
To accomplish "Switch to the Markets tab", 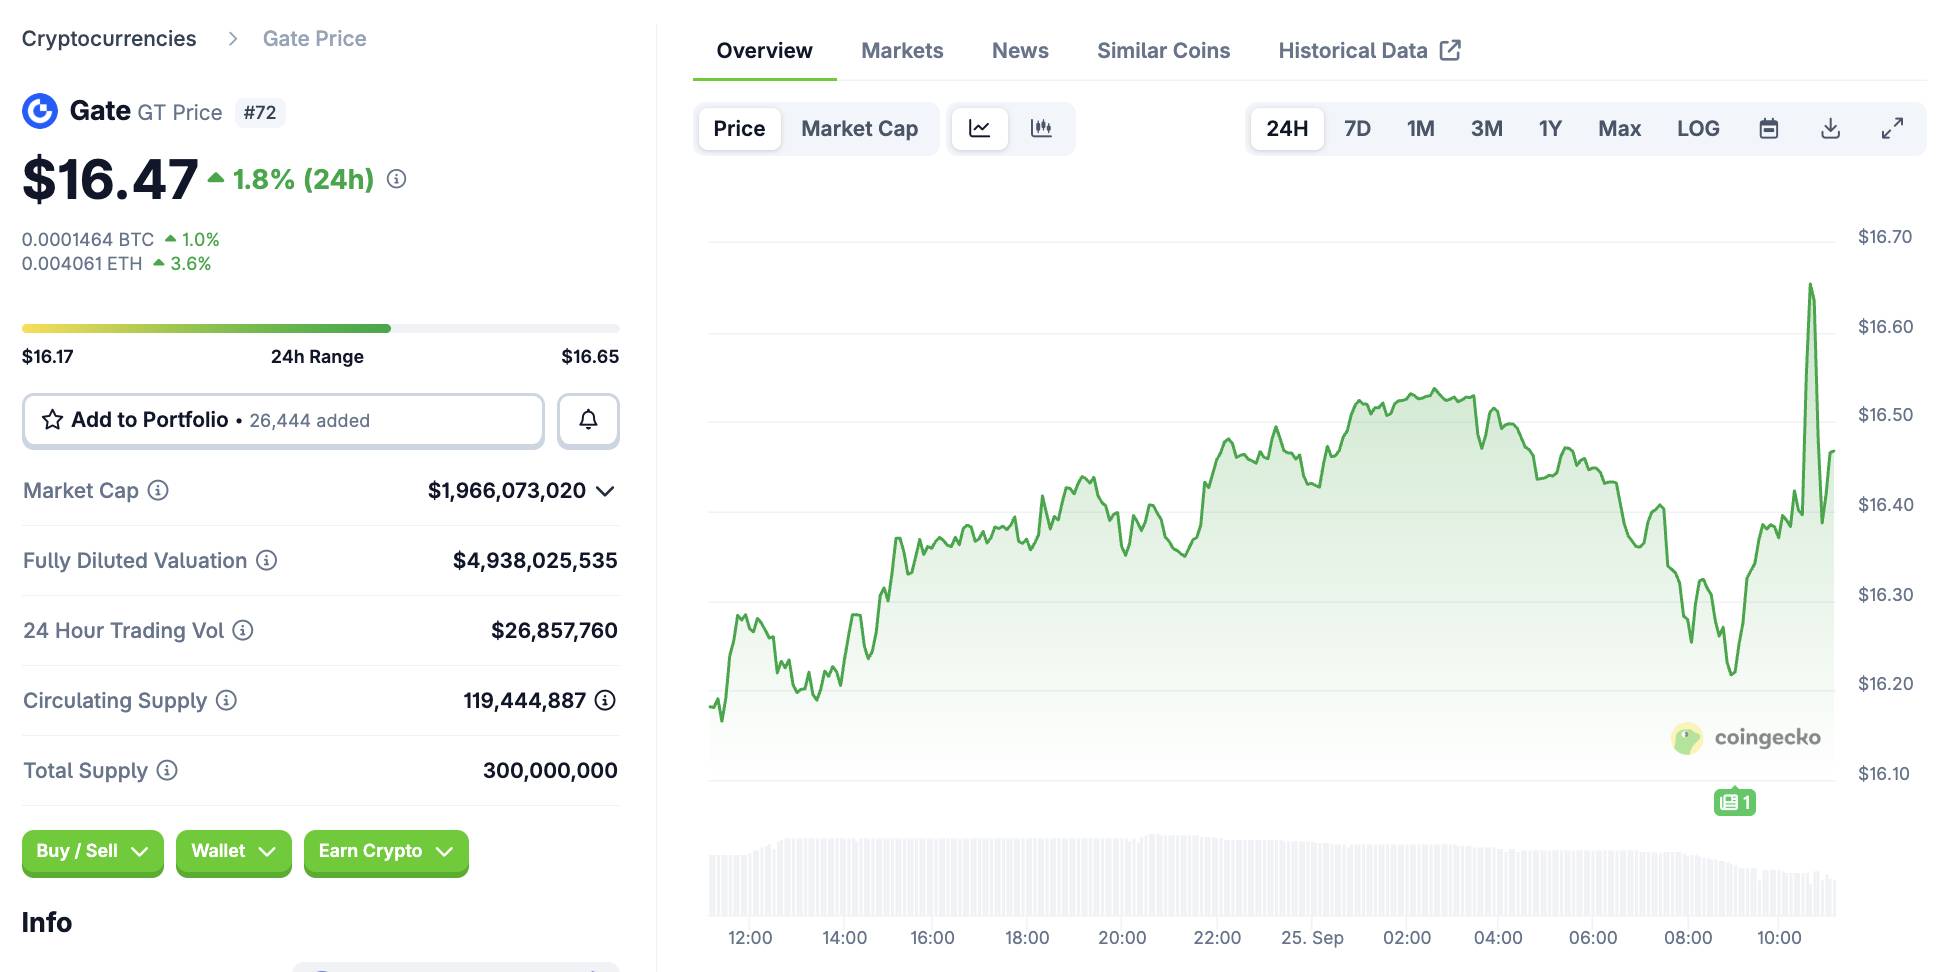I will pos(902,50).
